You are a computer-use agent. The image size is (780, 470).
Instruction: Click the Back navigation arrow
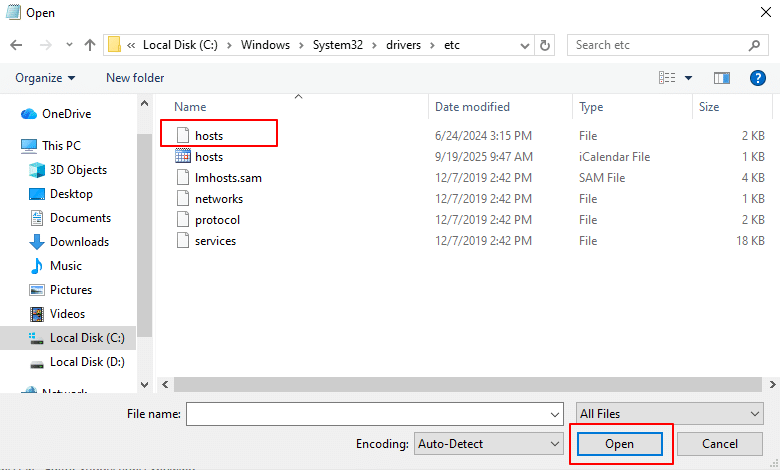tap(15, 45)
